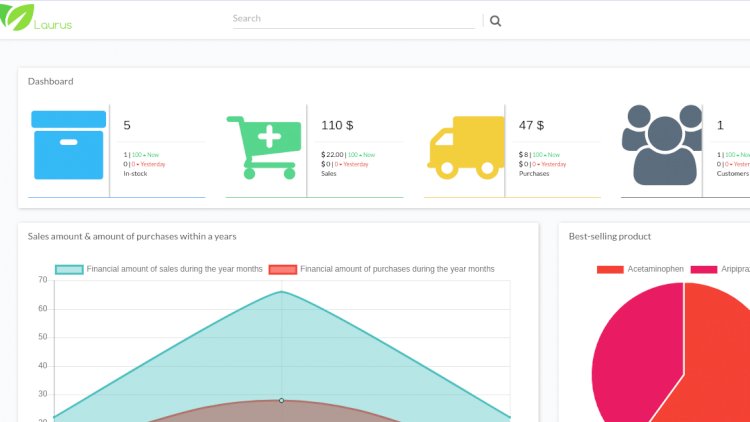Click the In-stock value 5

127,125
